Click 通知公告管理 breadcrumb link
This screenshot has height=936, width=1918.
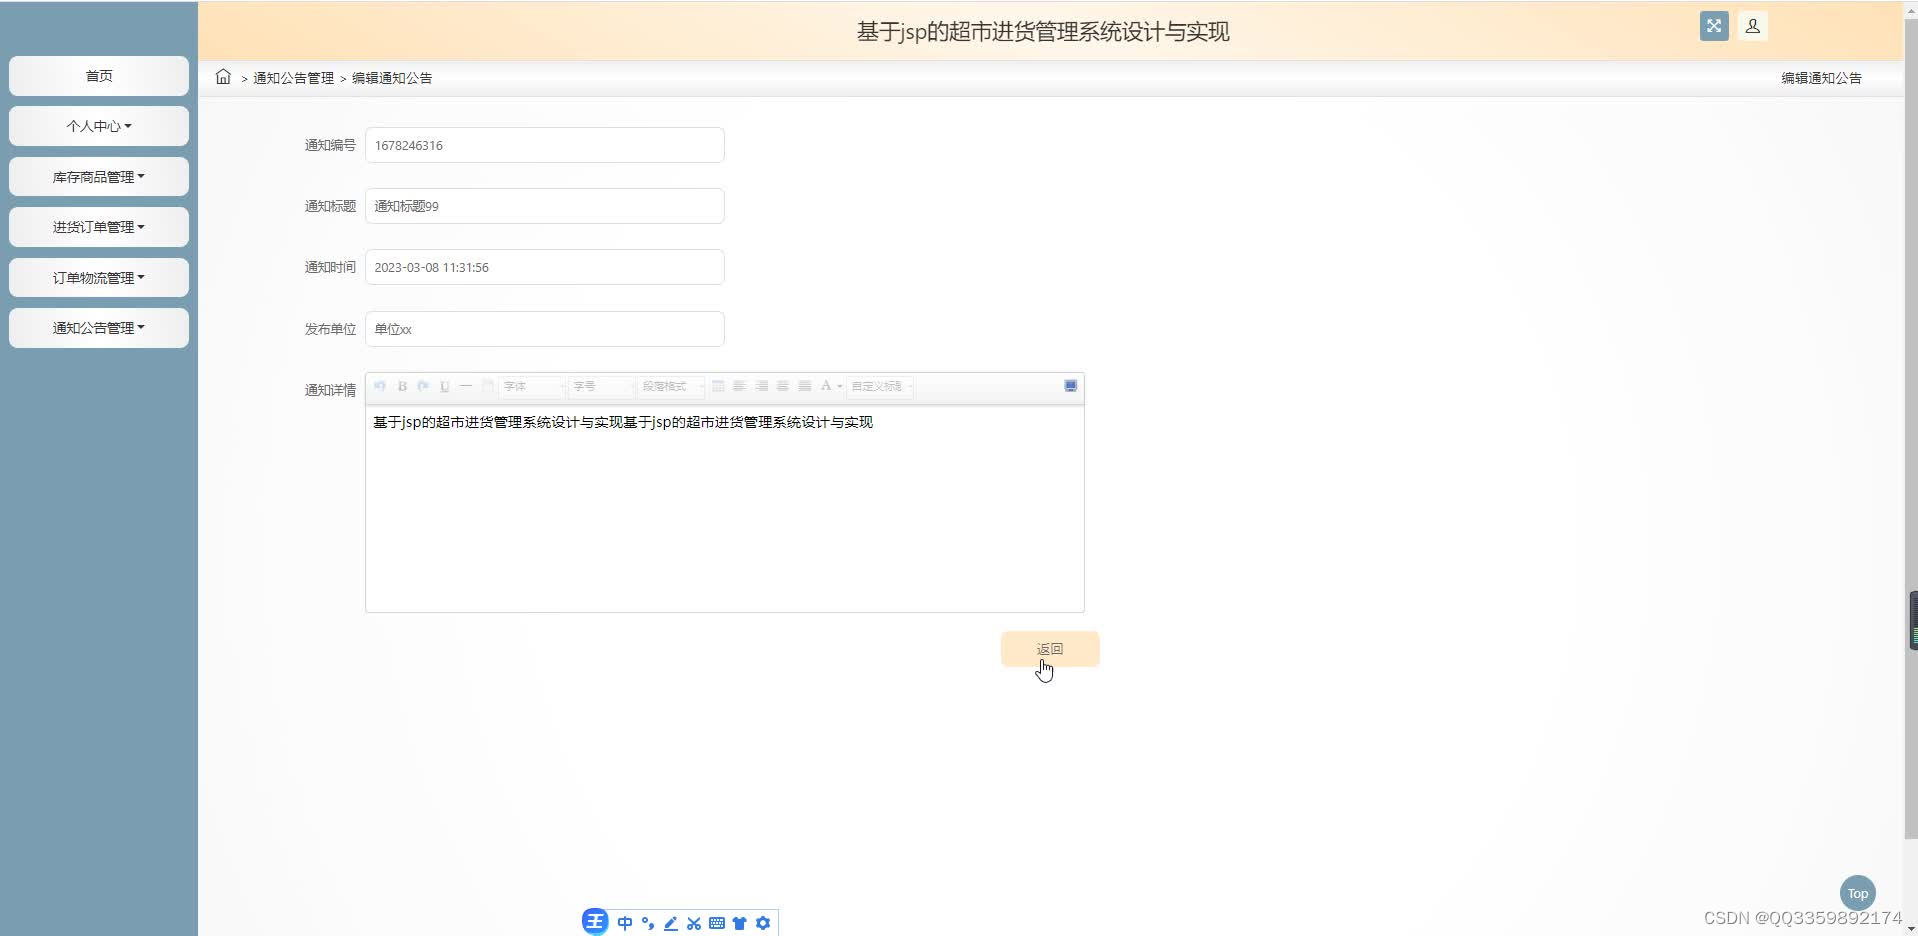293,78
